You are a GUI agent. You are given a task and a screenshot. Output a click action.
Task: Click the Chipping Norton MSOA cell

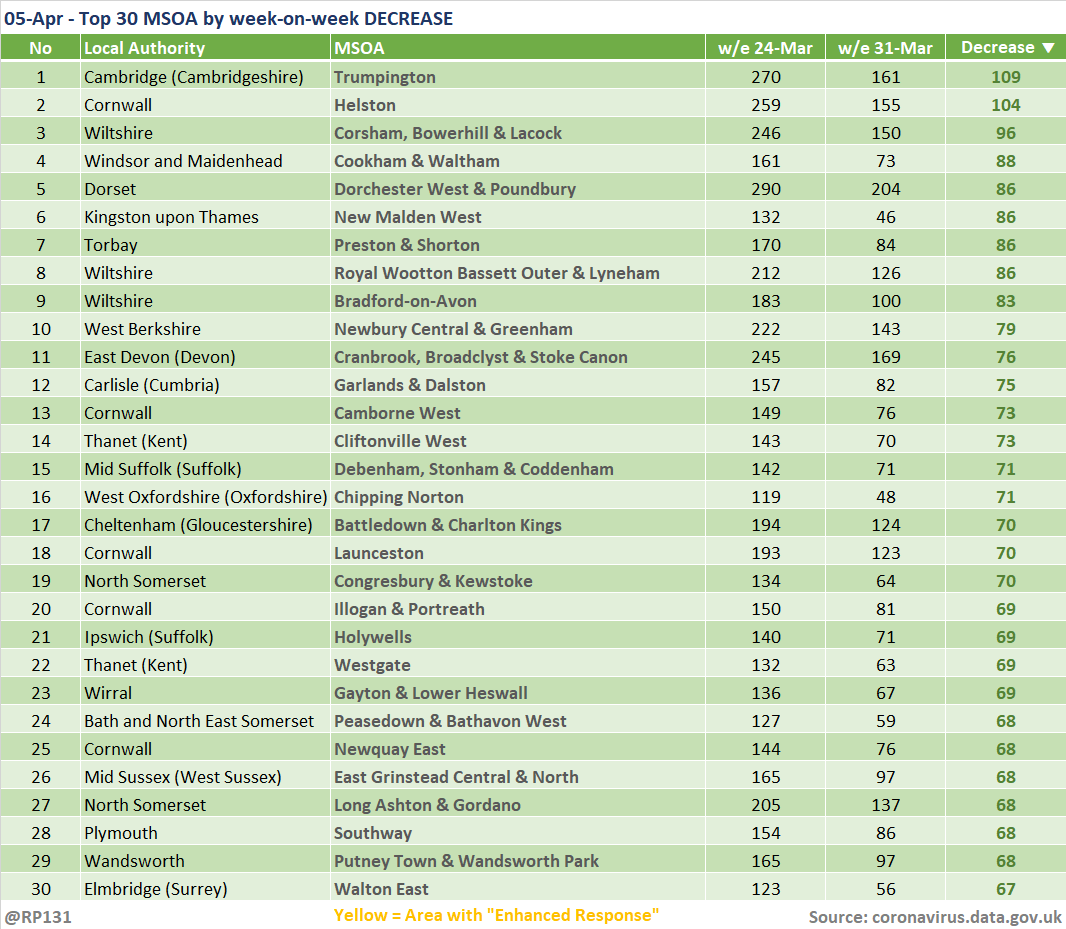(399, 497)
